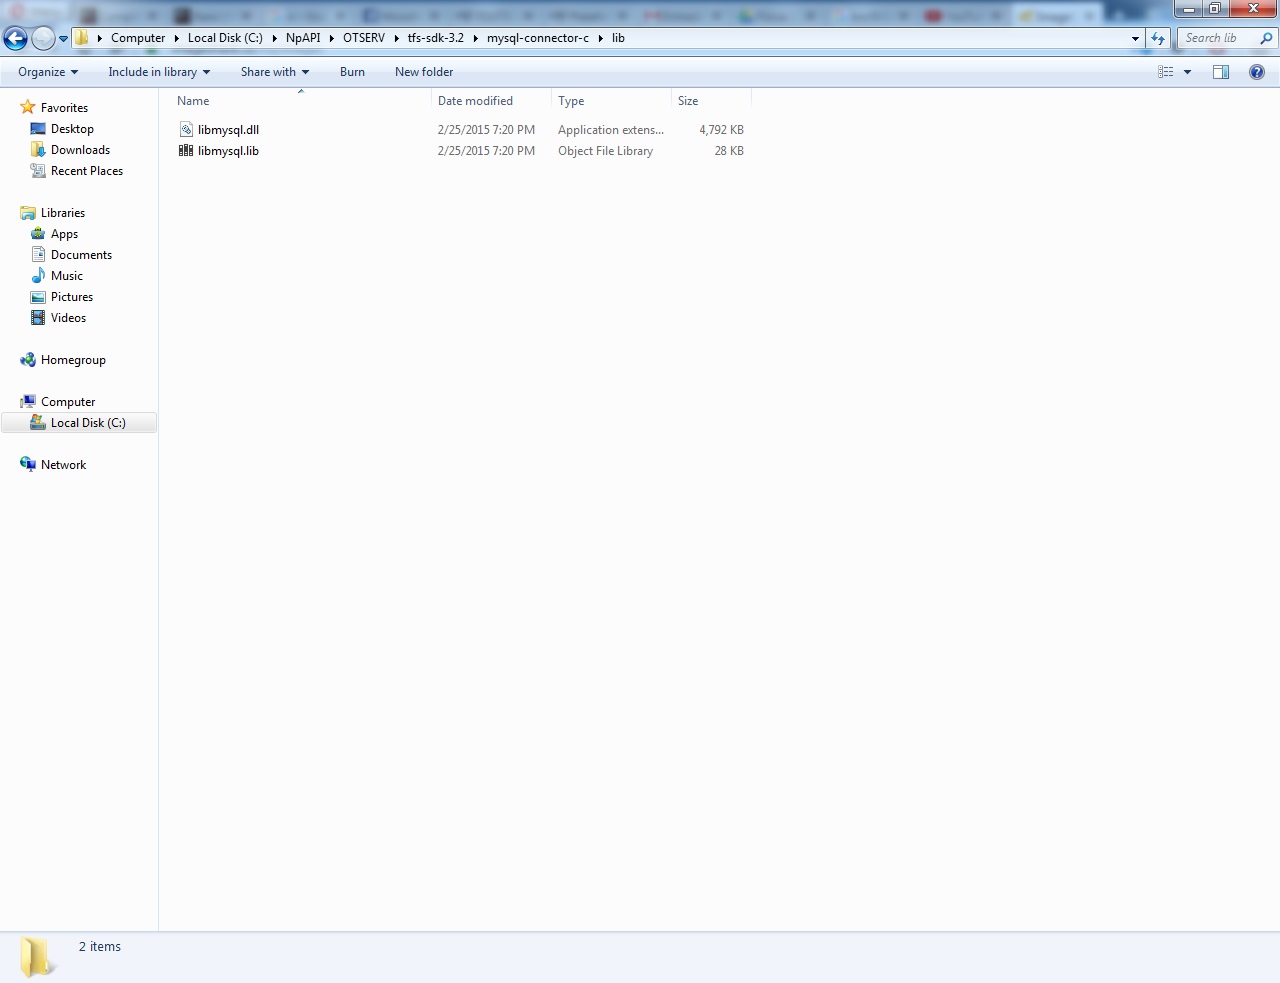Select Computer in navigation pane

[68, 402]
